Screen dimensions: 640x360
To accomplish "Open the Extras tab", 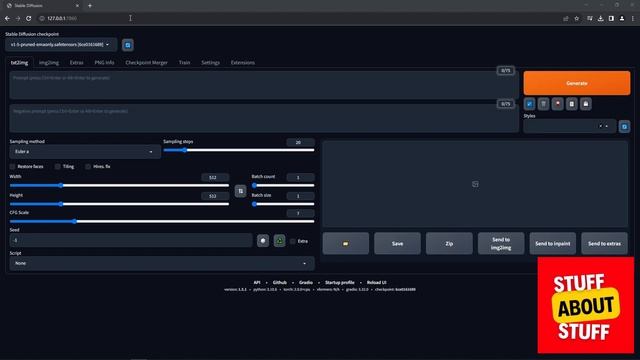I will [x=76, y=63].
